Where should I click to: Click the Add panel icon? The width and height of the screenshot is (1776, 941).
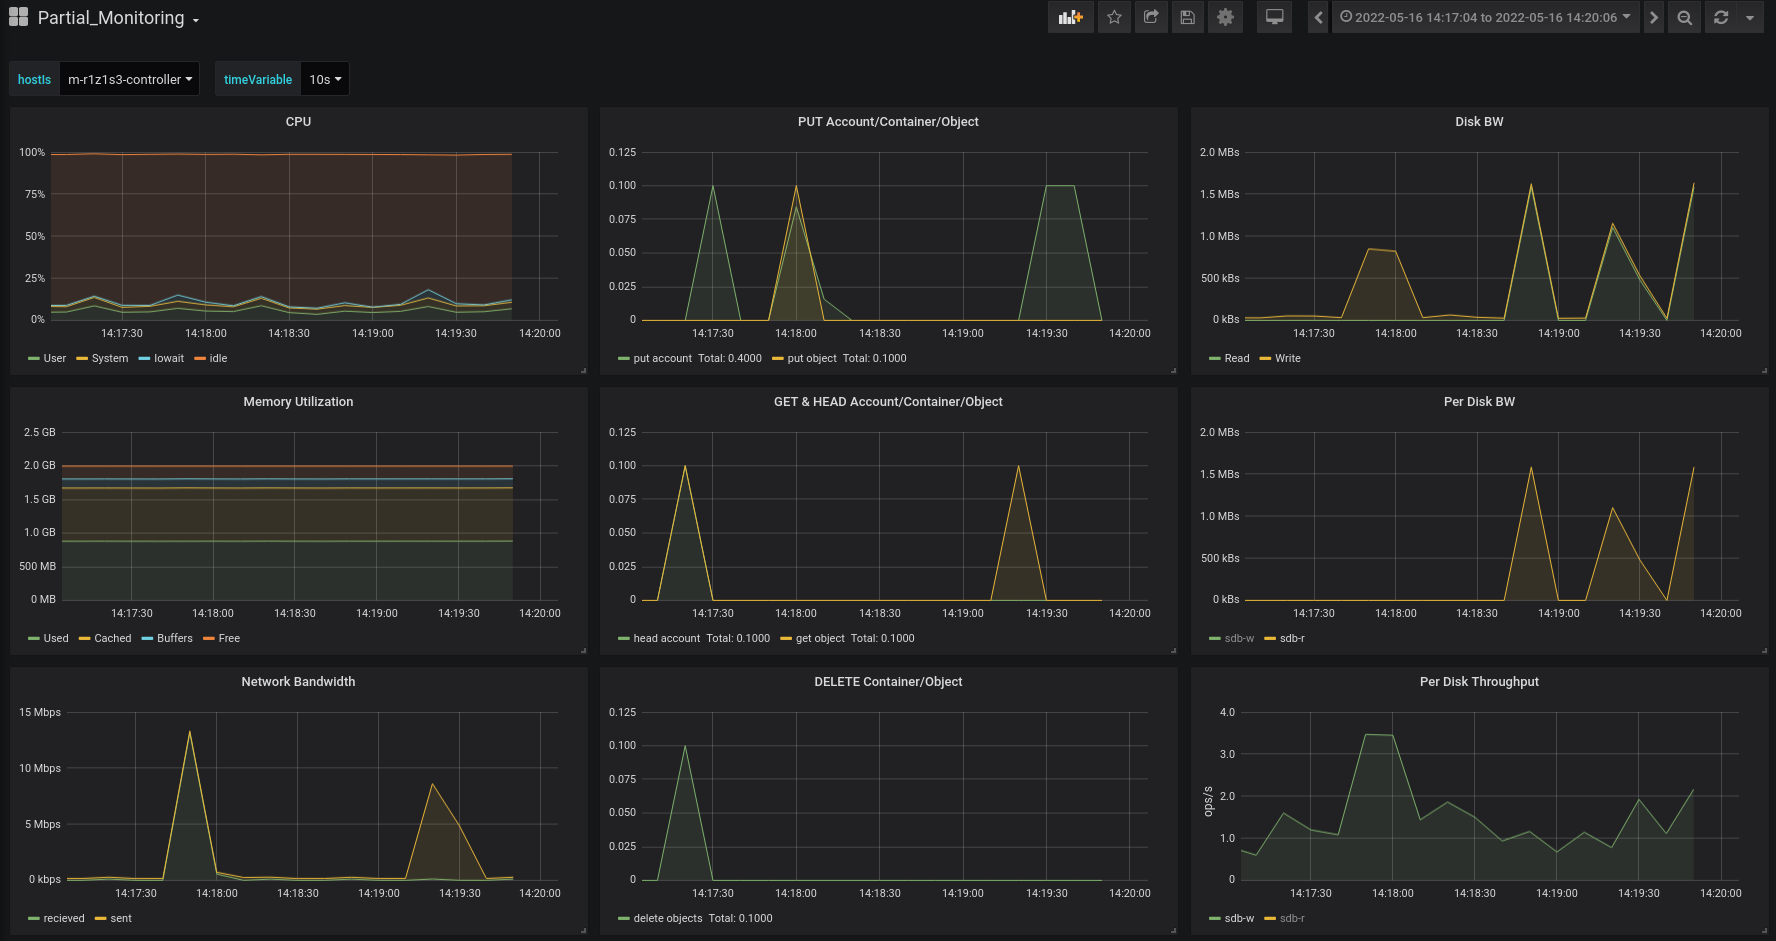click(1070, 17)
